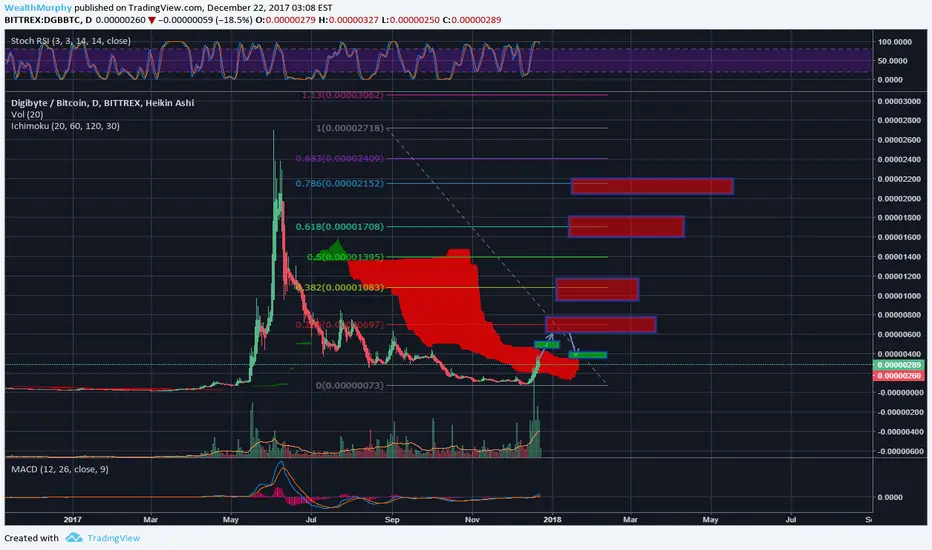Click the Sep label on time axis
The image size is (932, 550).
click(392, 520)
